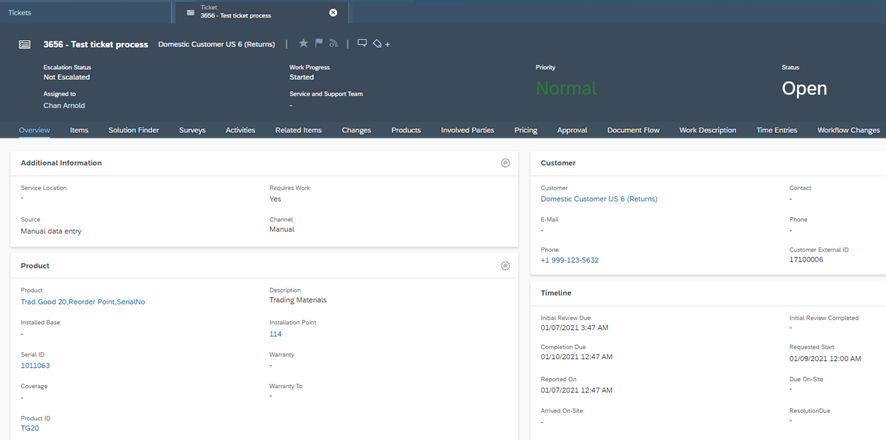Click Work Progress value Started
The height and width of the screenshot is (440, 886).
point(302,77)
